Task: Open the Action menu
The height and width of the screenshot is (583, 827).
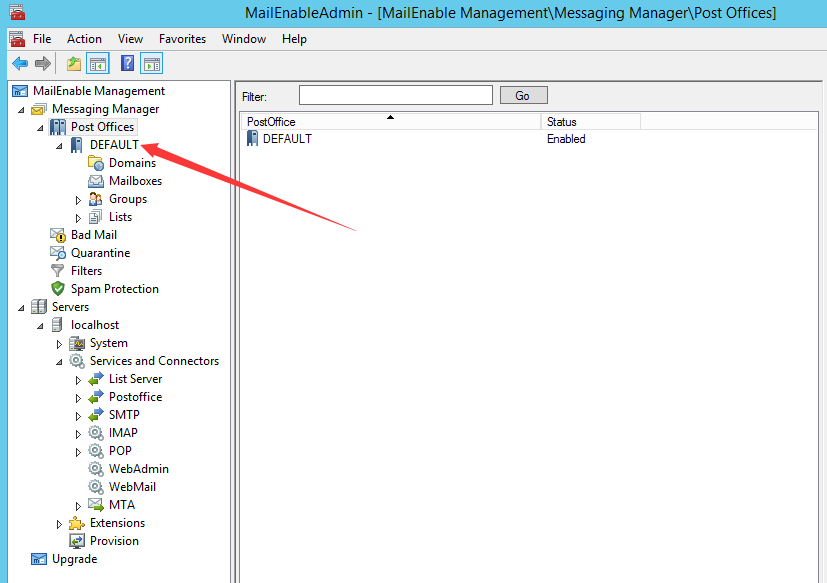Action: click(84, 39)
